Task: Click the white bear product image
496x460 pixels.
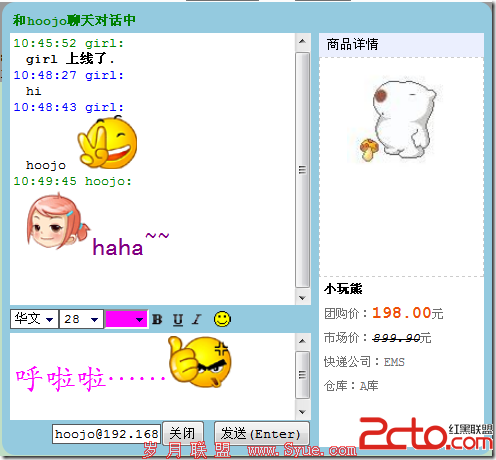Action: (x=399, y=121)
